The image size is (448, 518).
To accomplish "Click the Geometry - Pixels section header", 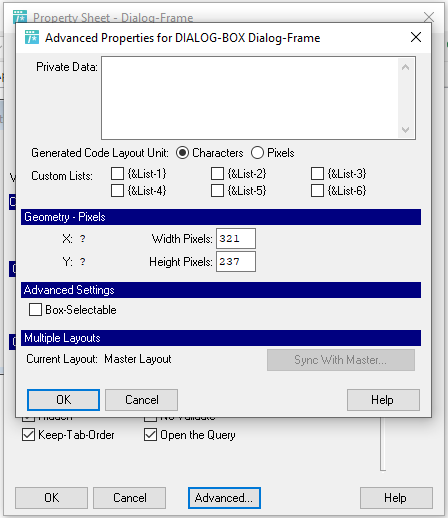I will (x=221, y=217).
